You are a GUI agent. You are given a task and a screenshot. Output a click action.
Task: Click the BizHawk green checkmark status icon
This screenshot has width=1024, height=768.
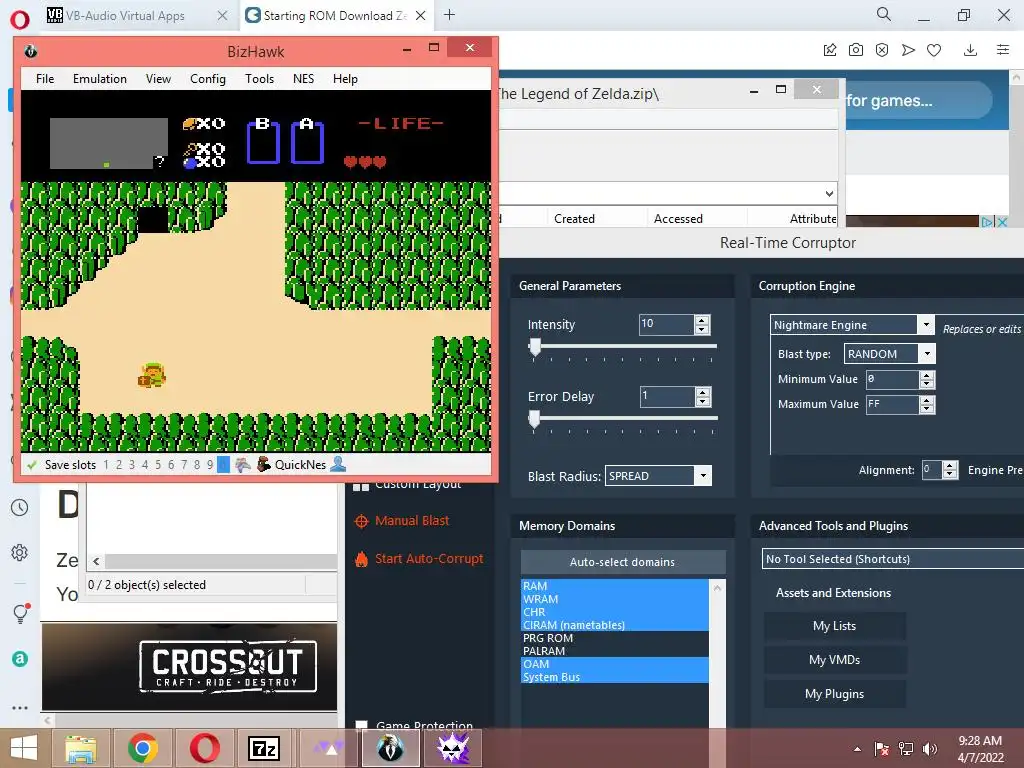(31, 465)
